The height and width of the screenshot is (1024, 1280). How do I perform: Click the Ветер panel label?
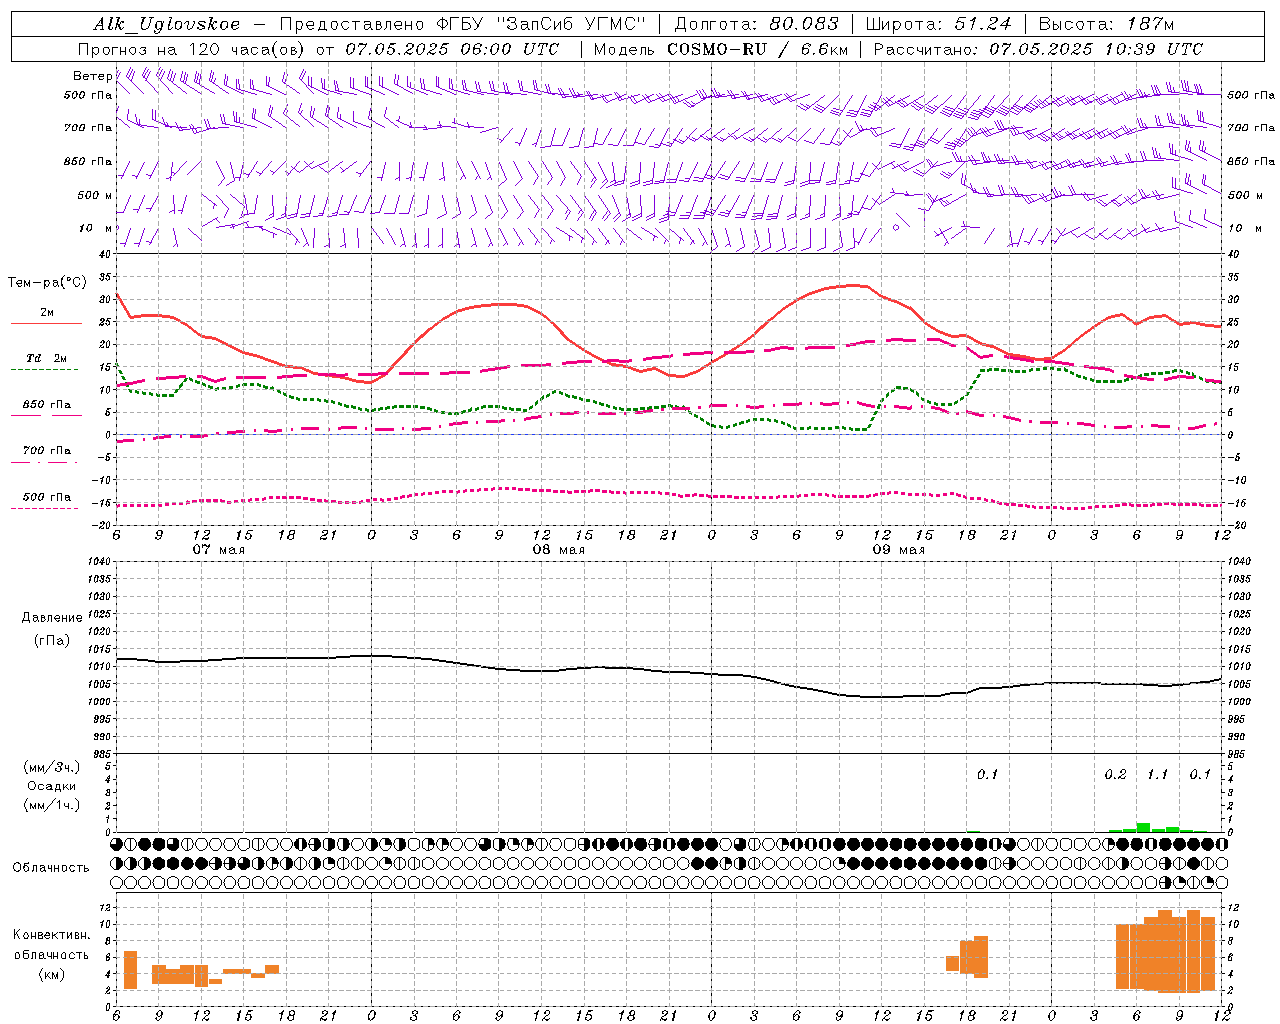(92, 76)
